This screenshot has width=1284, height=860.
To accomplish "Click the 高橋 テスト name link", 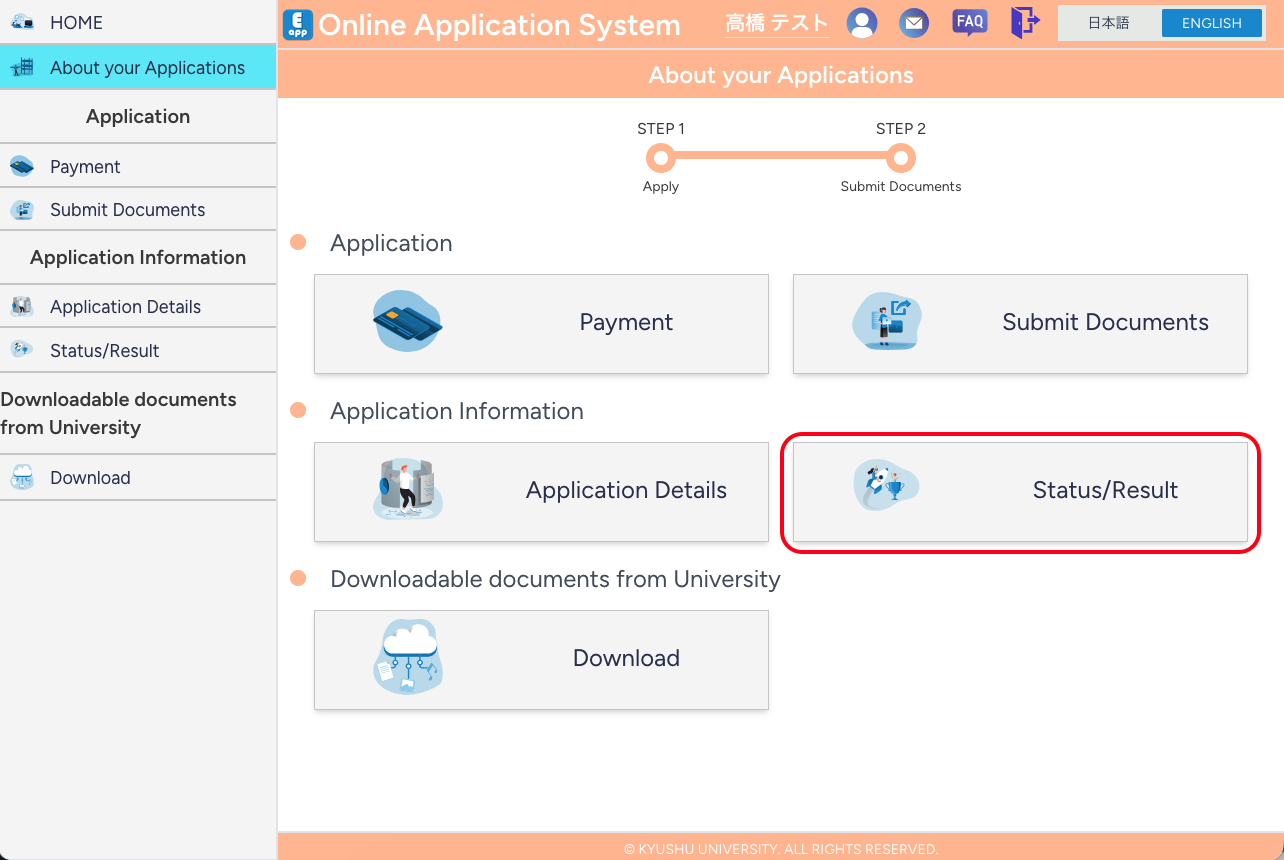I will (776, 22).
